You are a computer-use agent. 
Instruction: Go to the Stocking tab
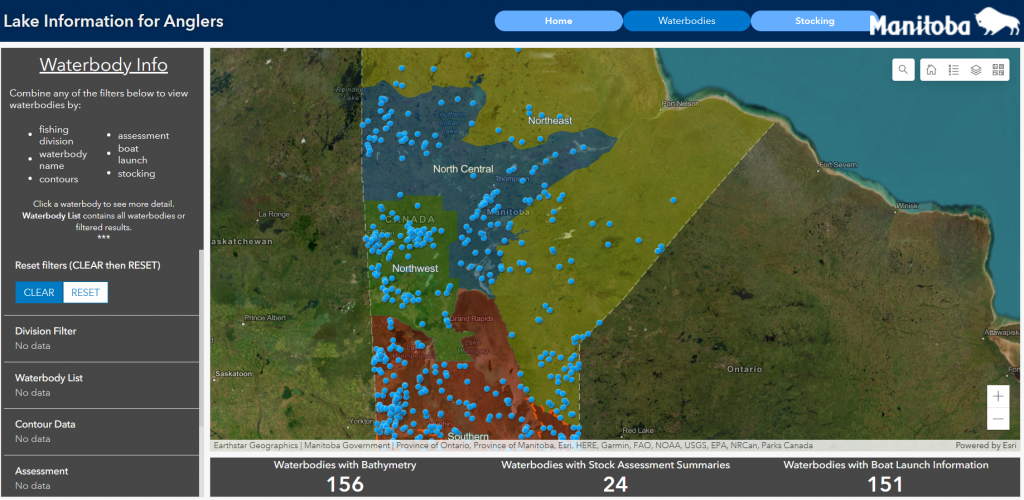coord(814,21)
